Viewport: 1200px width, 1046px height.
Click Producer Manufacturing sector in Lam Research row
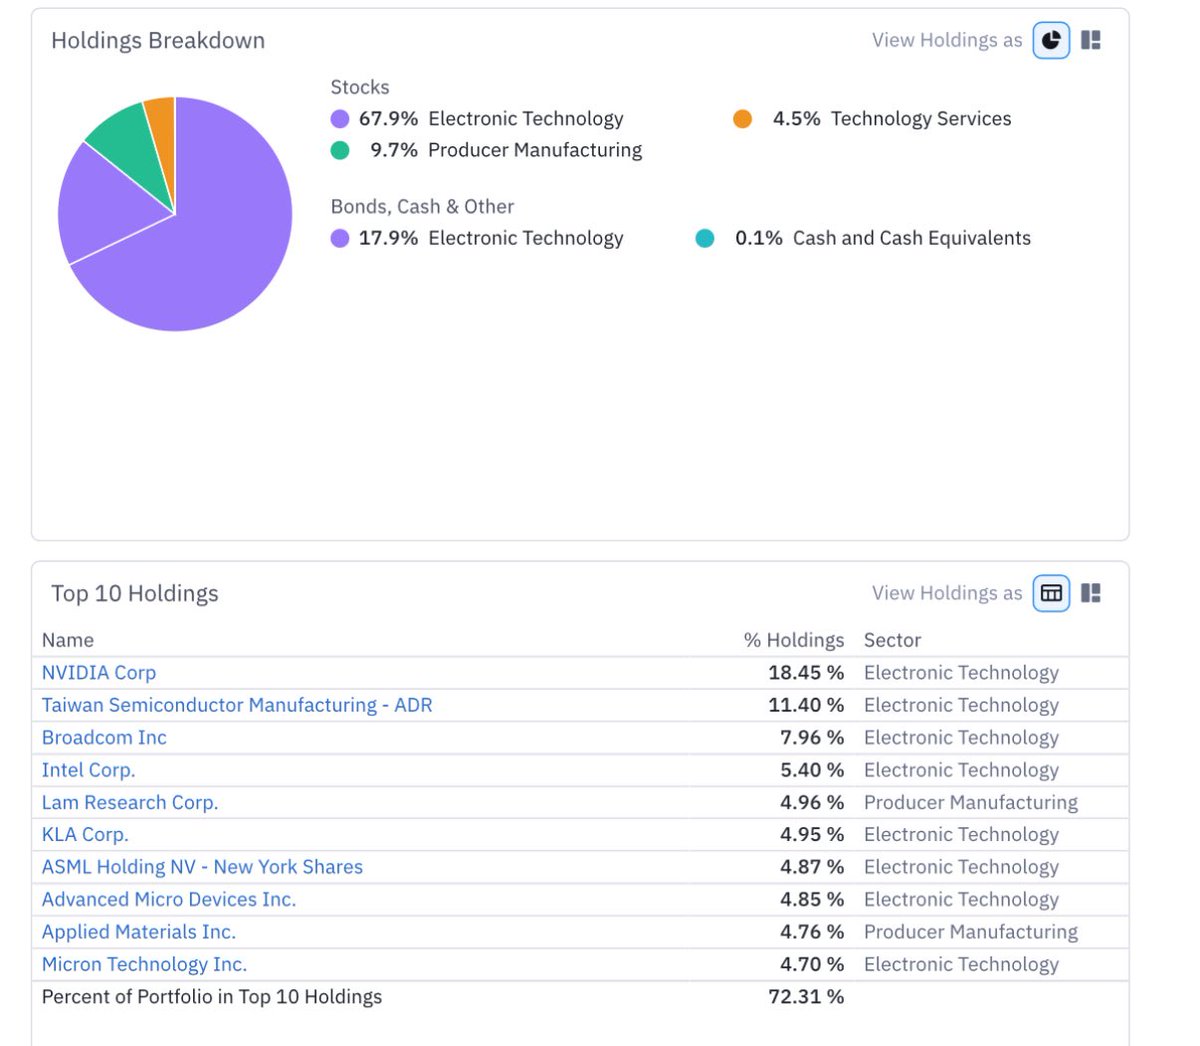click(971, 802)
